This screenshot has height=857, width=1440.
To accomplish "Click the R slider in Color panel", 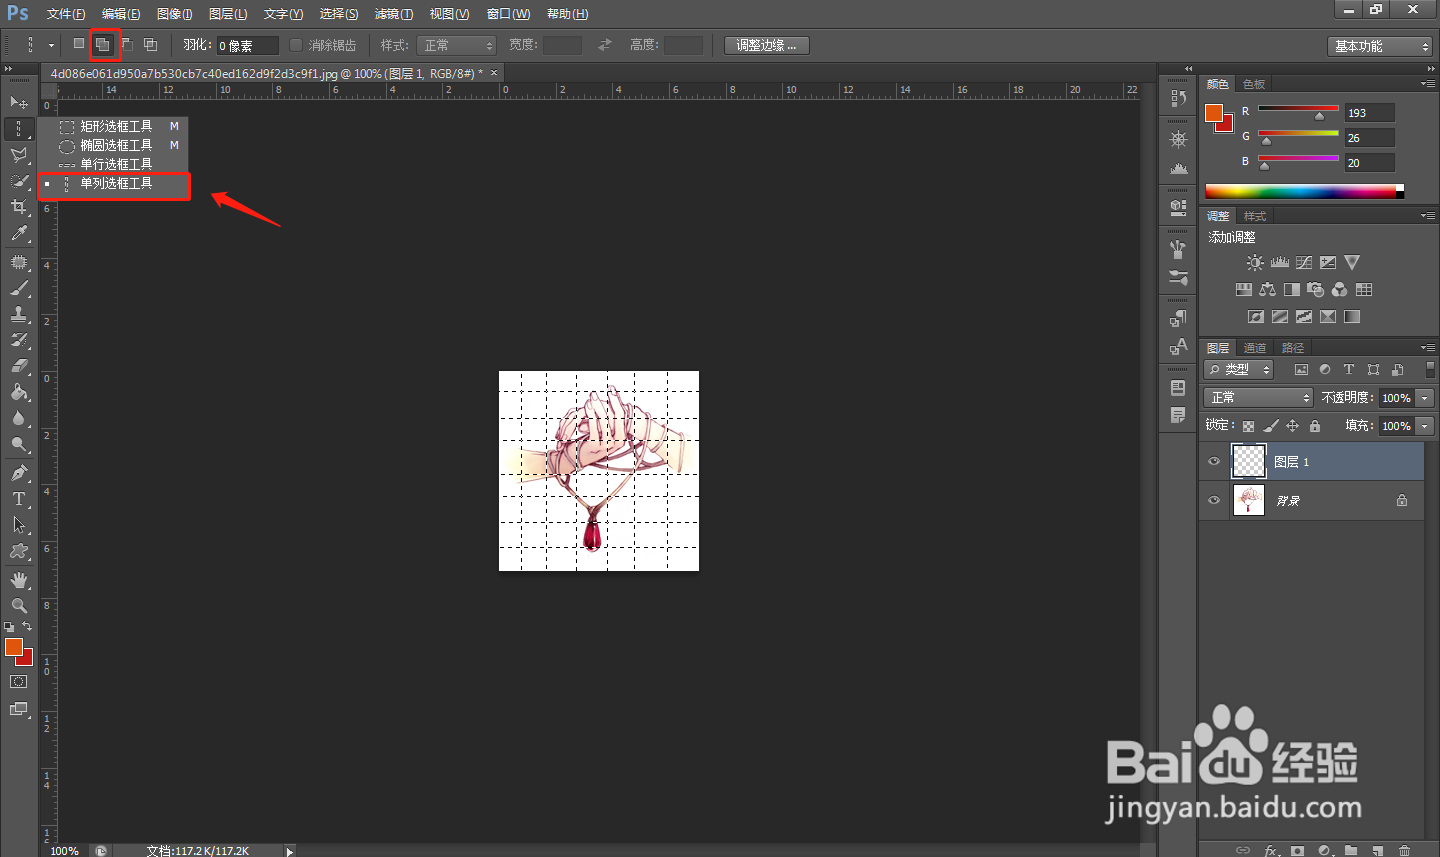I will point(1298,109).
